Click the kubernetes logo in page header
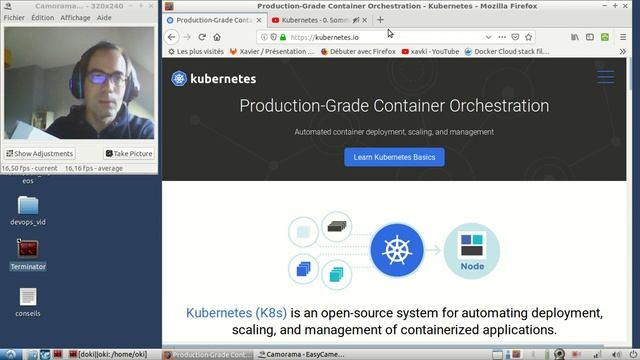The width and height of the screenshot is (640, 360). [x=213, y=78]
